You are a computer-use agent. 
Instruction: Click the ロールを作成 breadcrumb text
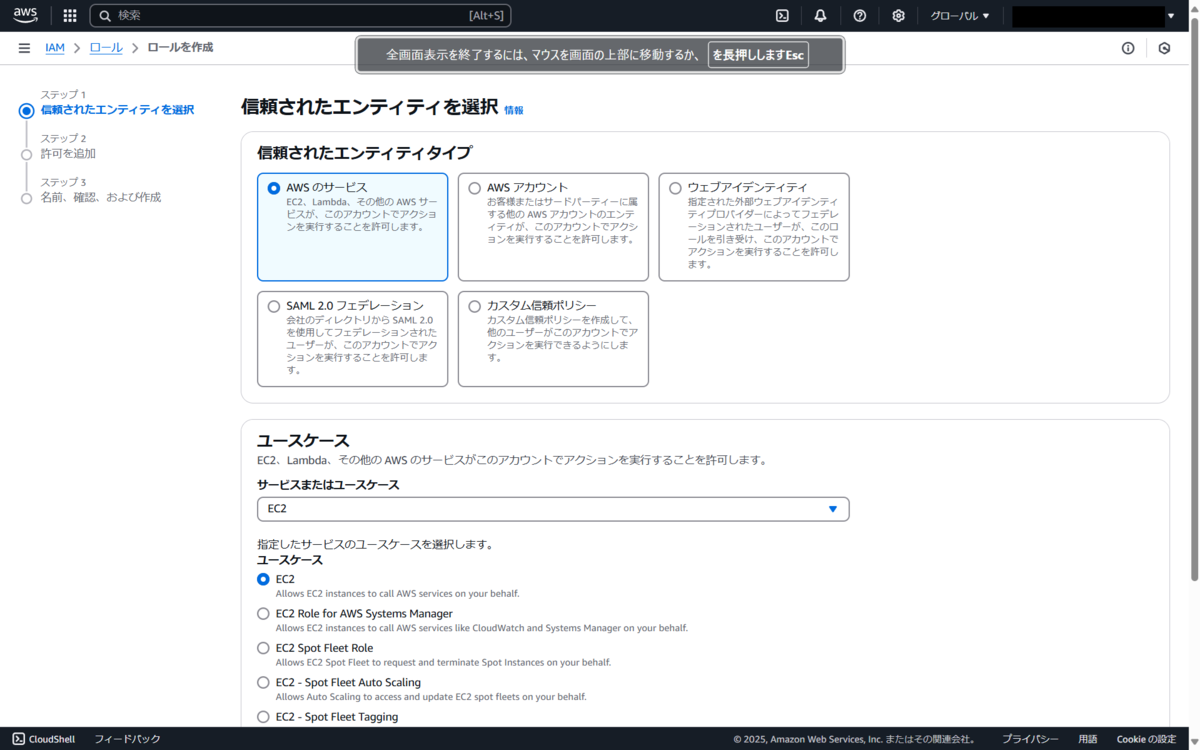180,48
